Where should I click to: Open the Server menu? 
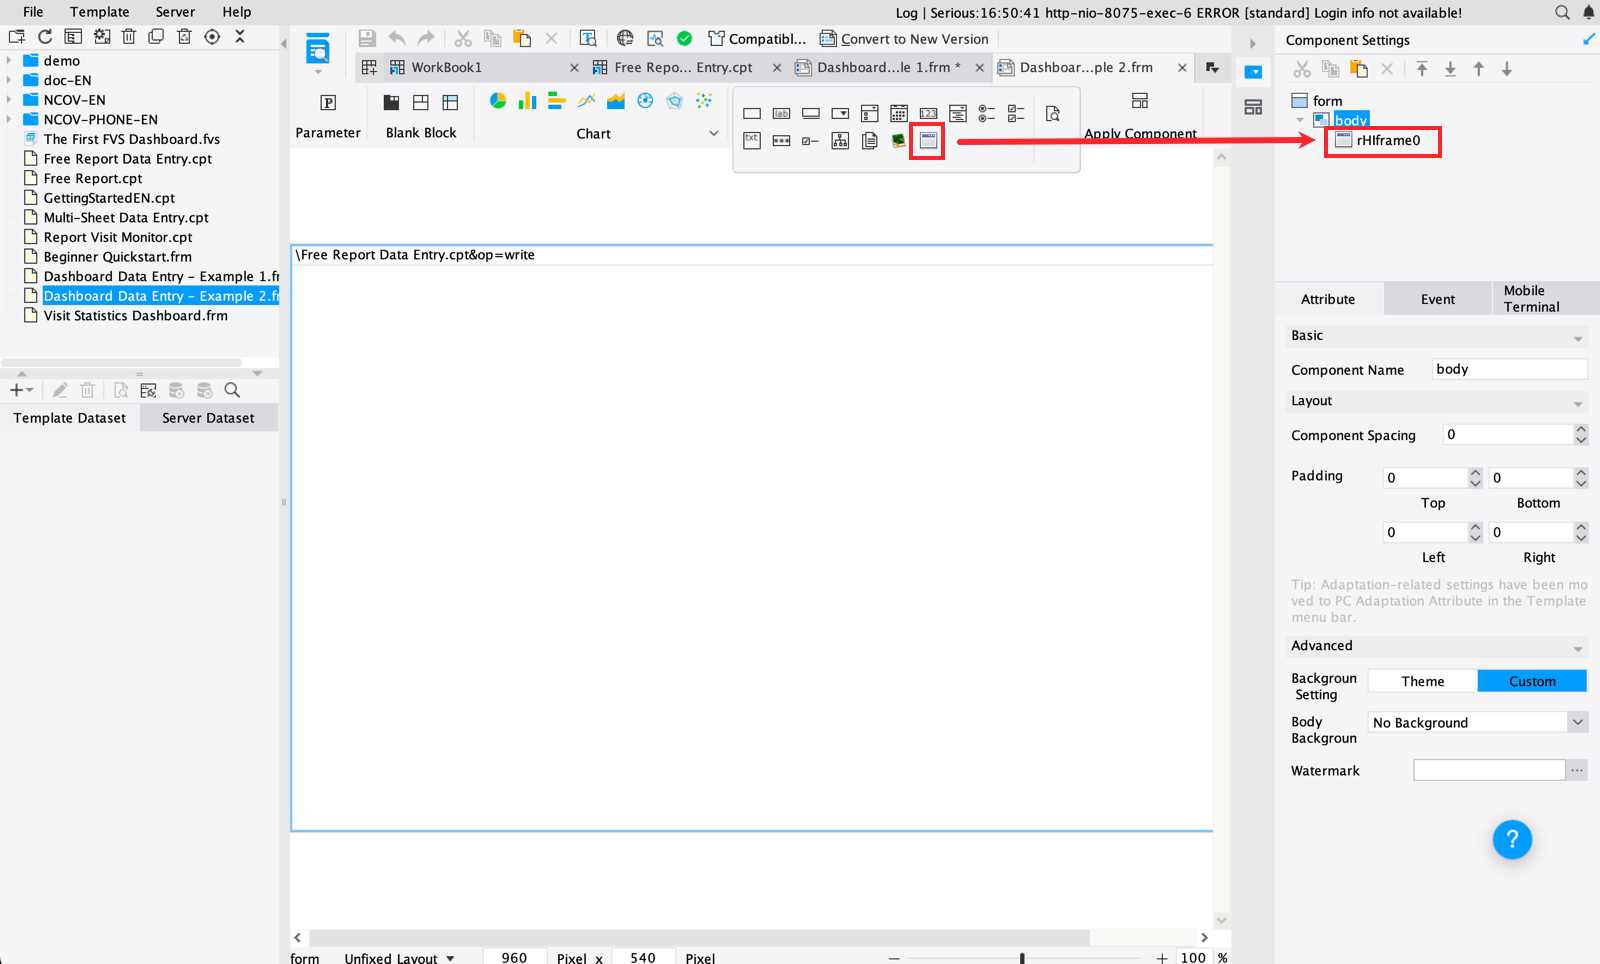click(x=175, y=12)
